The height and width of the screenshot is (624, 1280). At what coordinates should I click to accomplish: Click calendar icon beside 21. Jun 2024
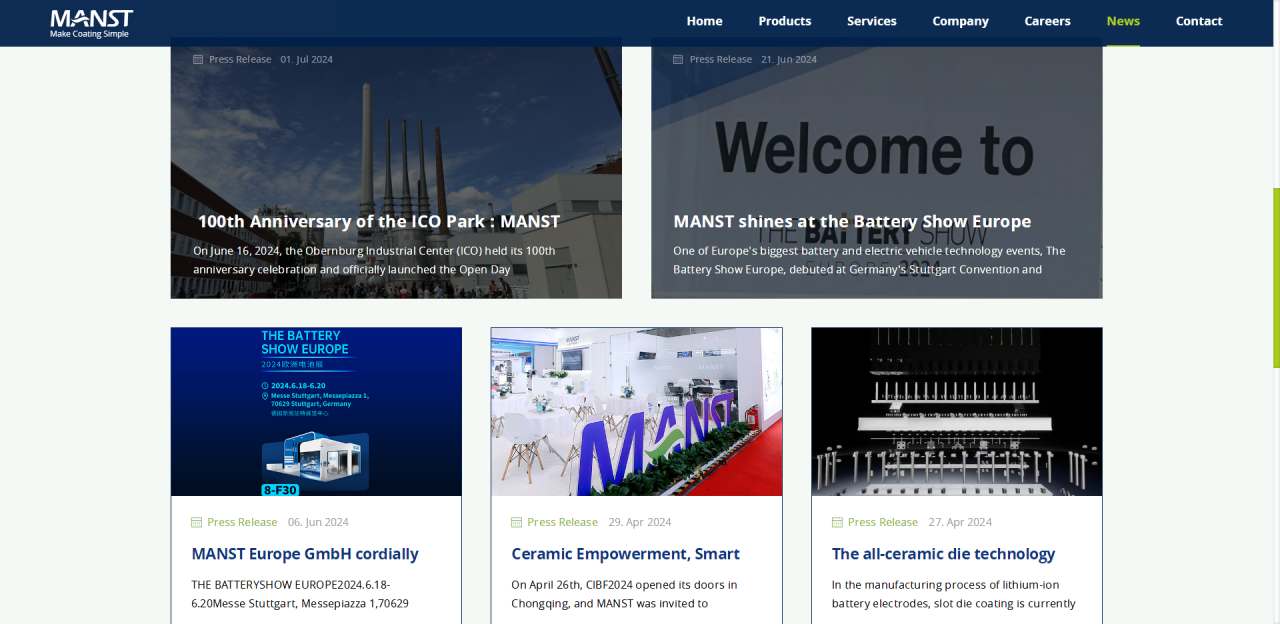point(678,59)
